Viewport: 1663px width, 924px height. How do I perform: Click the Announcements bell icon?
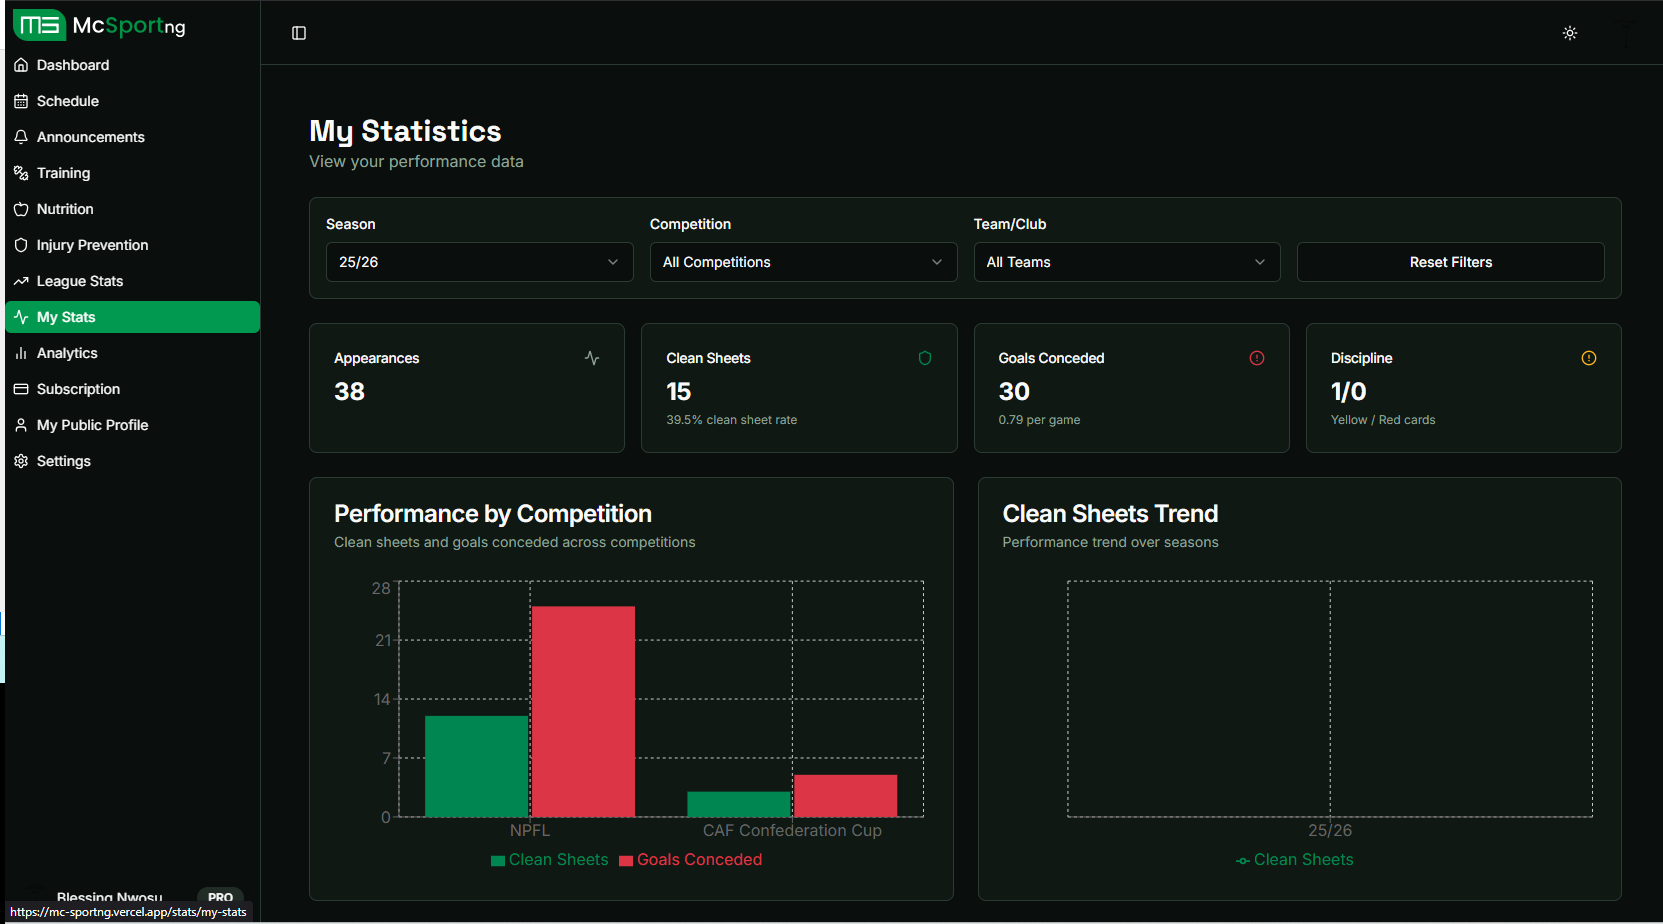click(21, 137)
